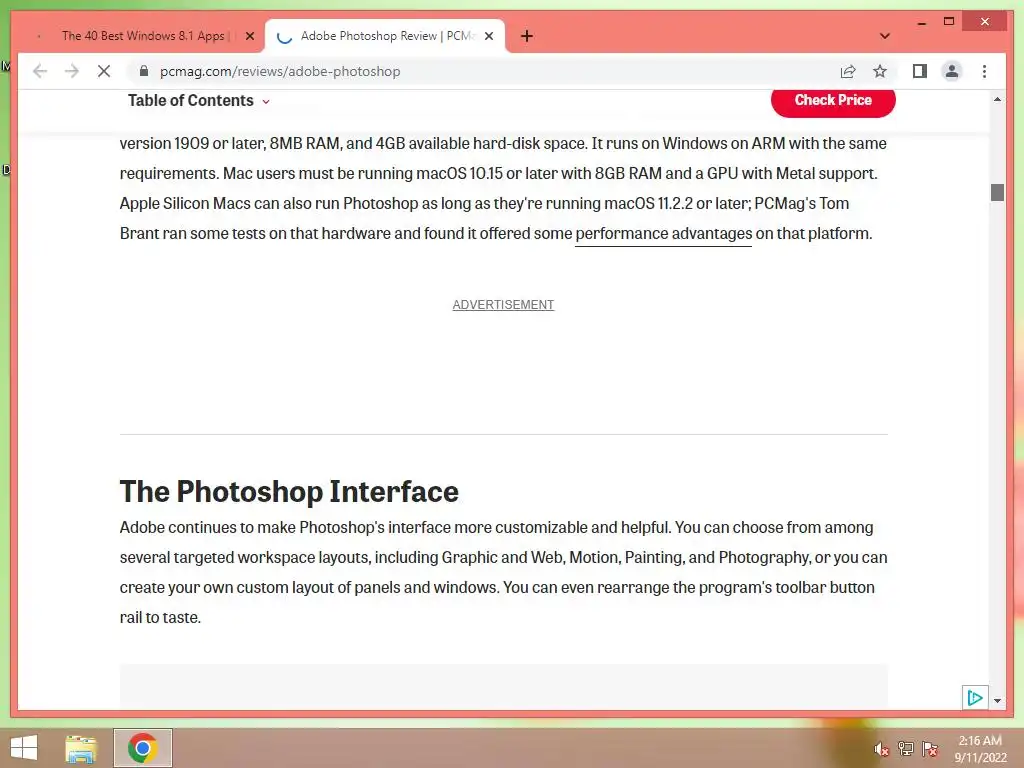1024x768 pixels.
Task: Open the Action Center flag icon
Action: [x=930, y=749]
